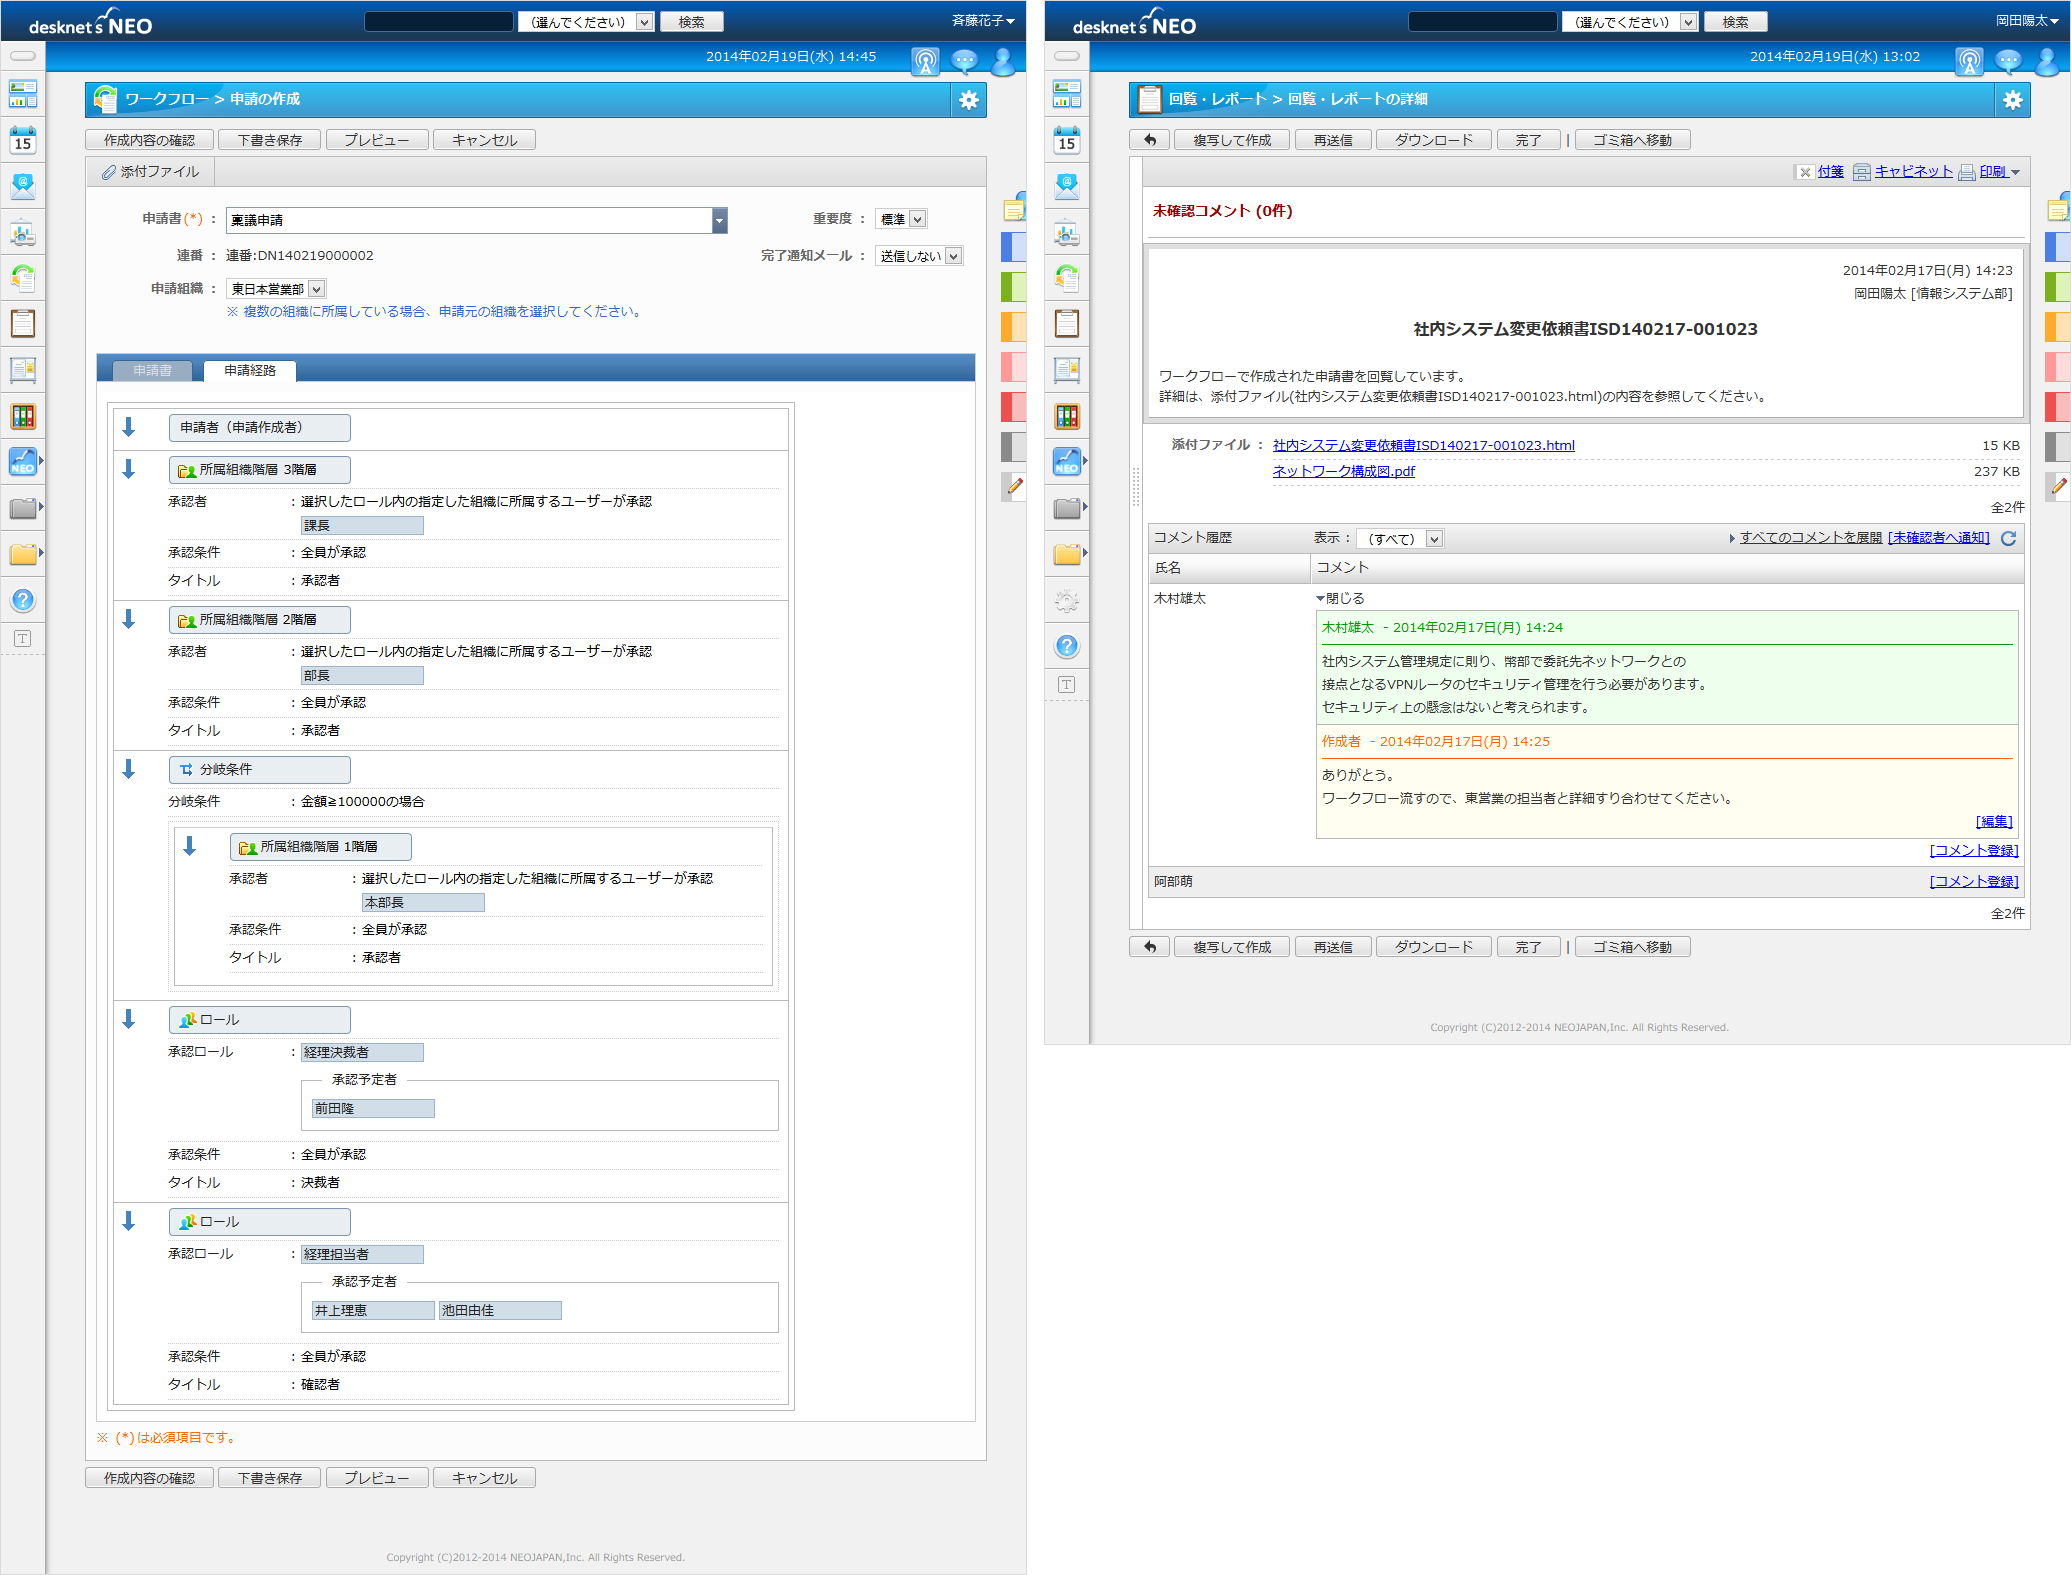Click the bottom キャンセル button in workflow window
The height and width of the screenshot is (1575, 2071).
[x=484, y=1478]
